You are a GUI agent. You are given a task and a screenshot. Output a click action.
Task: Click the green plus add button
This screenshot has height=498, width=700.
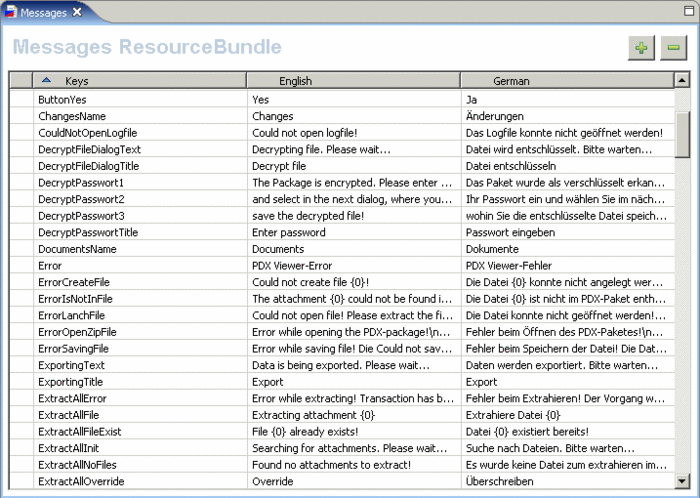641,48
